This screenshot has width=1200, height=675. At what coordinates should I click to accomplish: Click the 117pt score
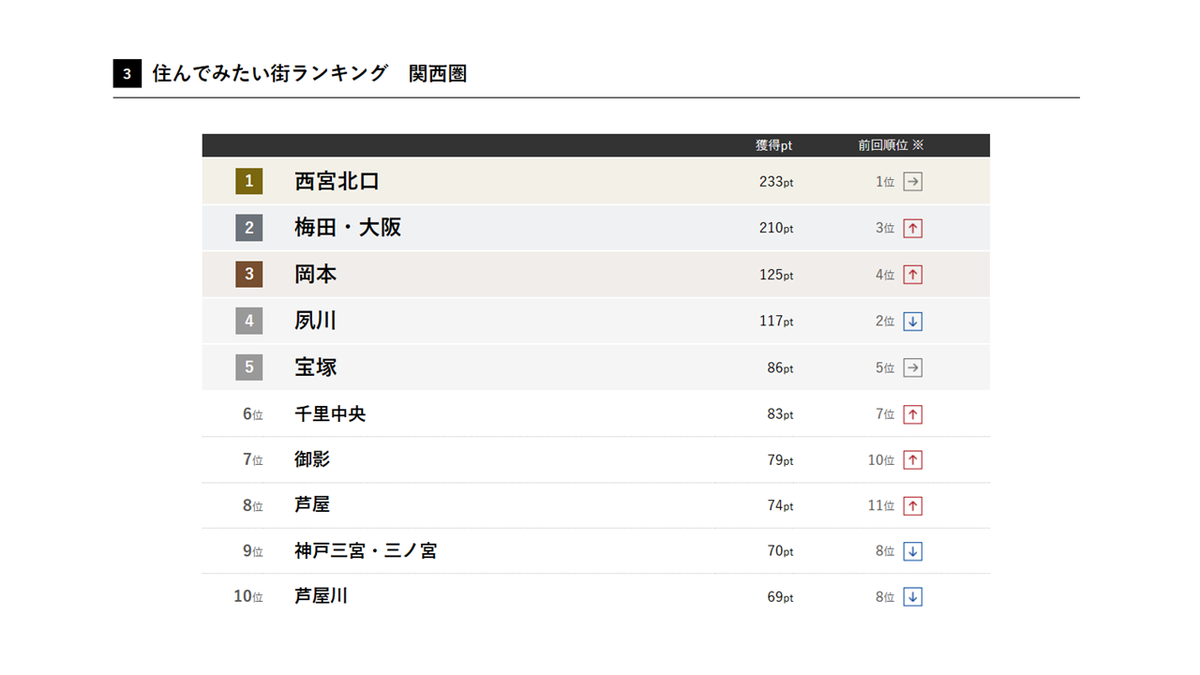click(776, 321)
